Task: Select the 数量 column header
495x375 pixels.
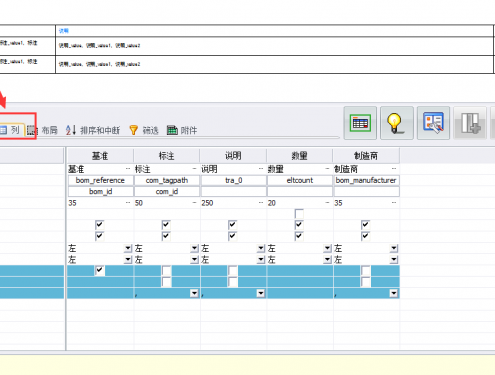Action: [x=299, y=156]
